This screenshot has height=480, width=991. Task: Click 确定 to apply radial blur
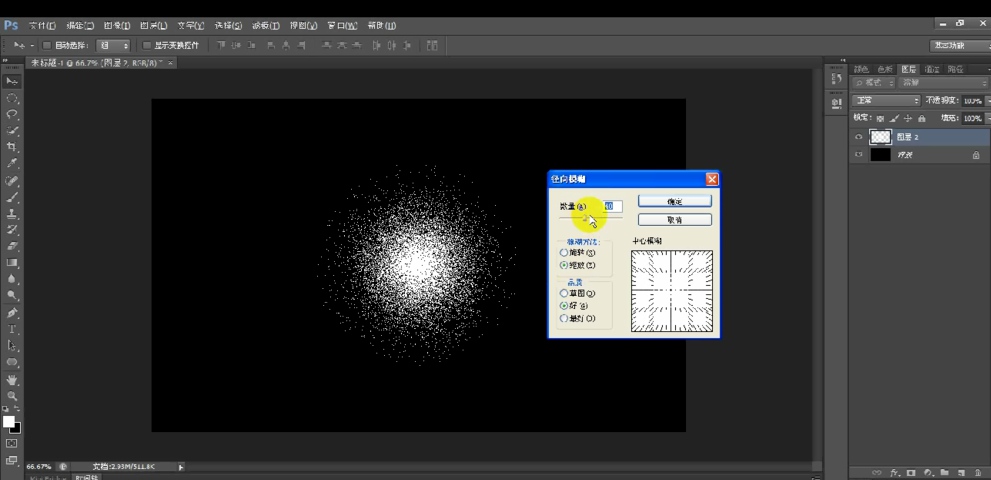coord(675,202)
